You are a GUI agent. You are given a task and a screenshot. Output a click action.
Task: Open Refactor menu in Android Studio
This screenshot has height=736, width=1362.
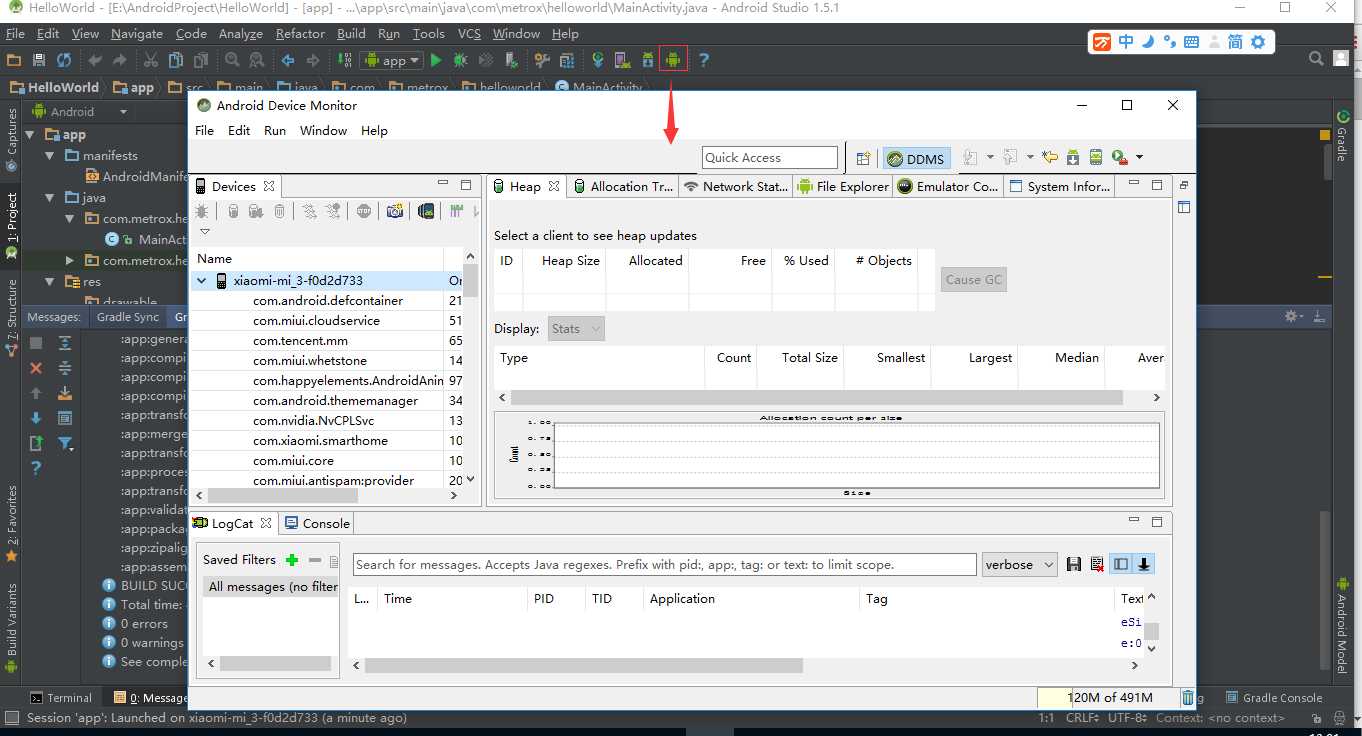point(300,33)
